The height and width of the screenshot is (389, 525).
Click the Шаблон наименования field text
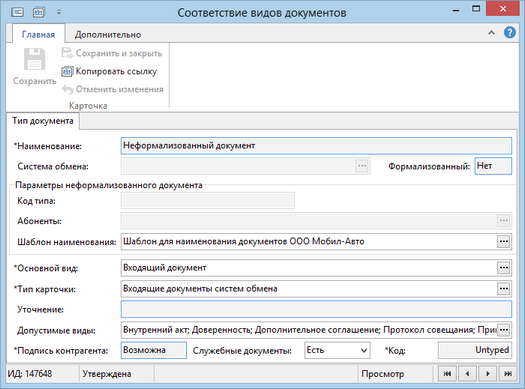tap(243, 241)
